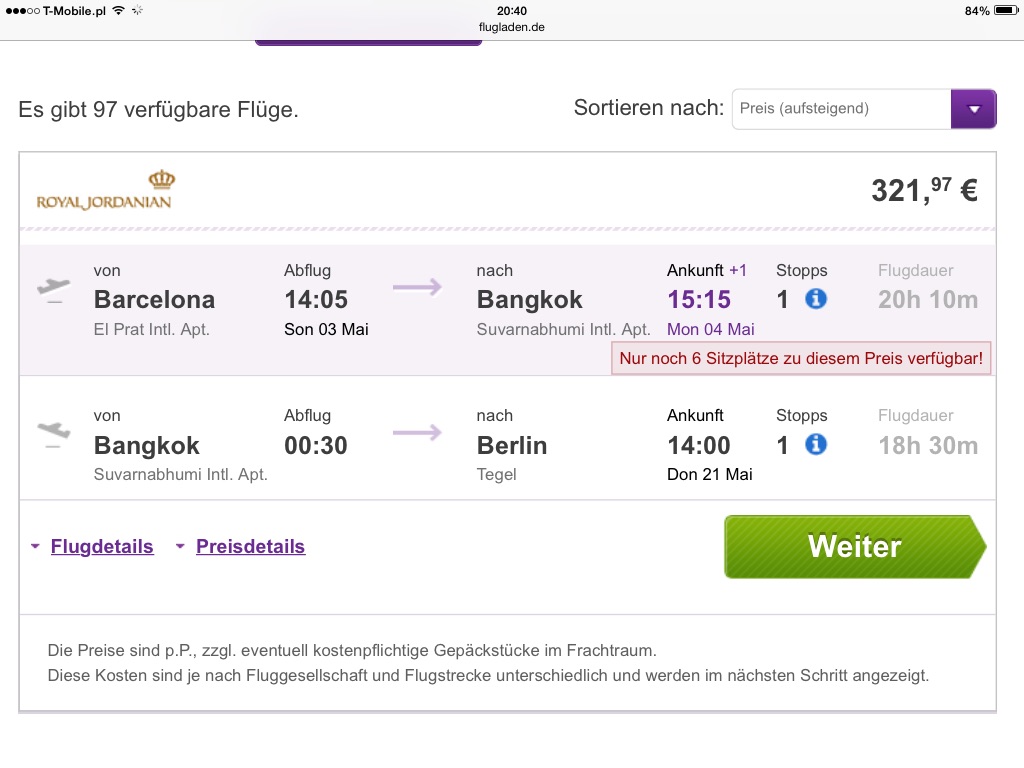Click the outbound flight arrow to Bangkok
The width and height of the screenshot is (1024, 768).
pyautogui.click(x=417, y=287)
